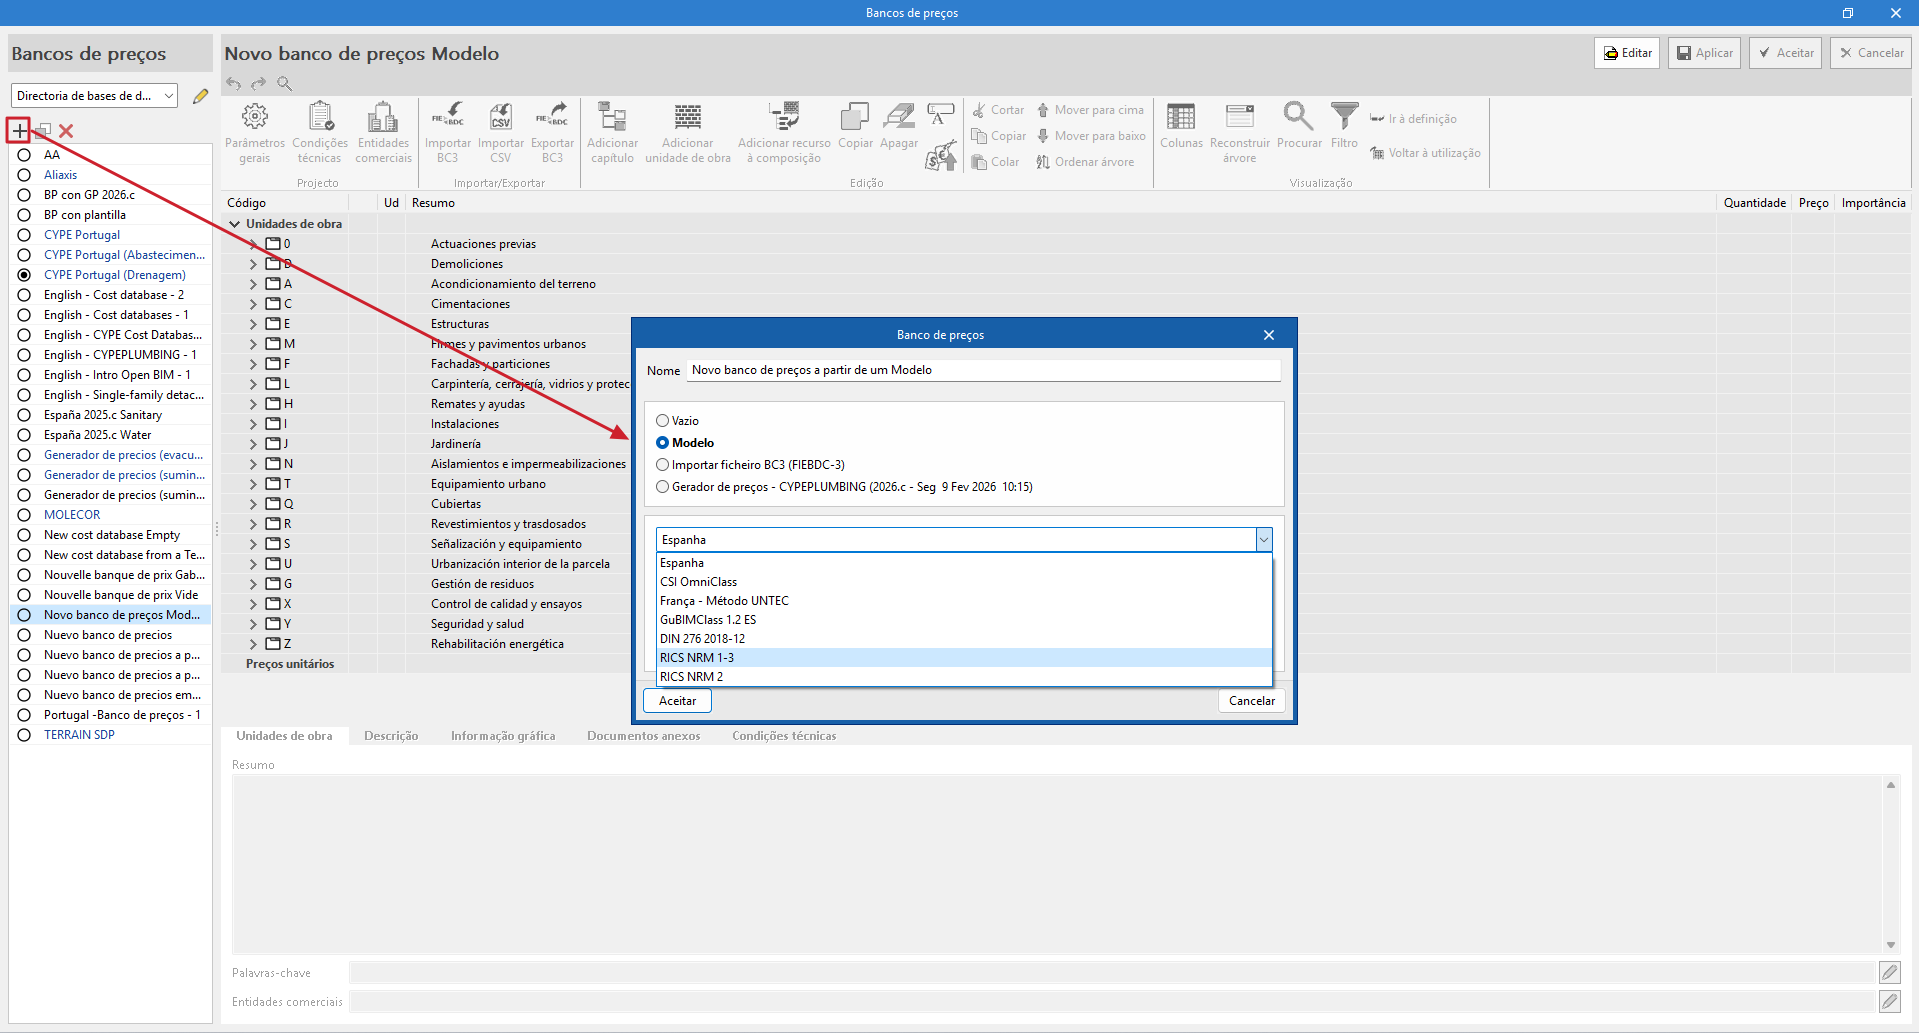This screenshot has width=1919, height=1033.
Task: Select the MOLECOR database radio button
Action: click(x=24, y=515)
